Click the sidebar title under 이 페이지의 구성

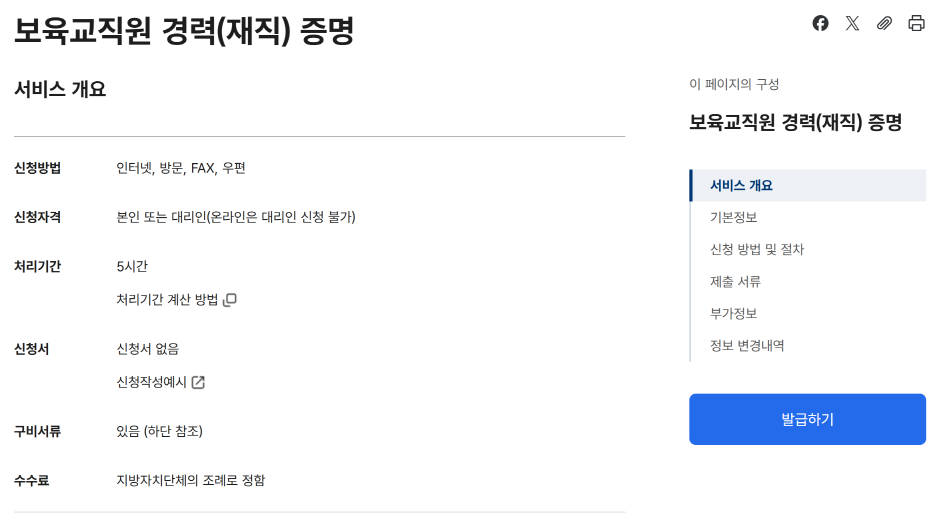795,122
